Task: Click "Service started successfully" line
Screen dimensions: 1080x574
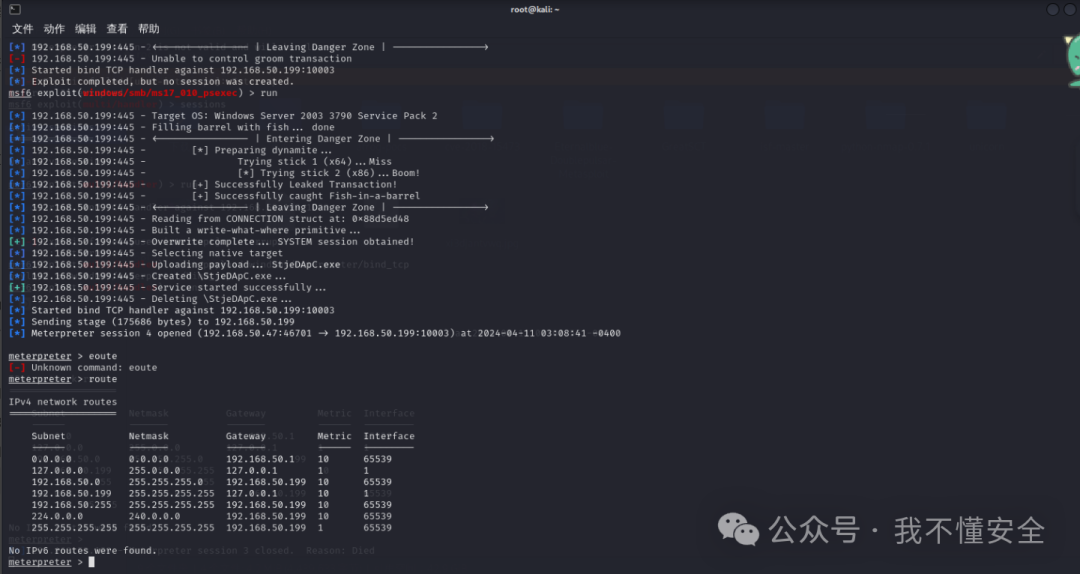Action: click(x=168, y=287)
